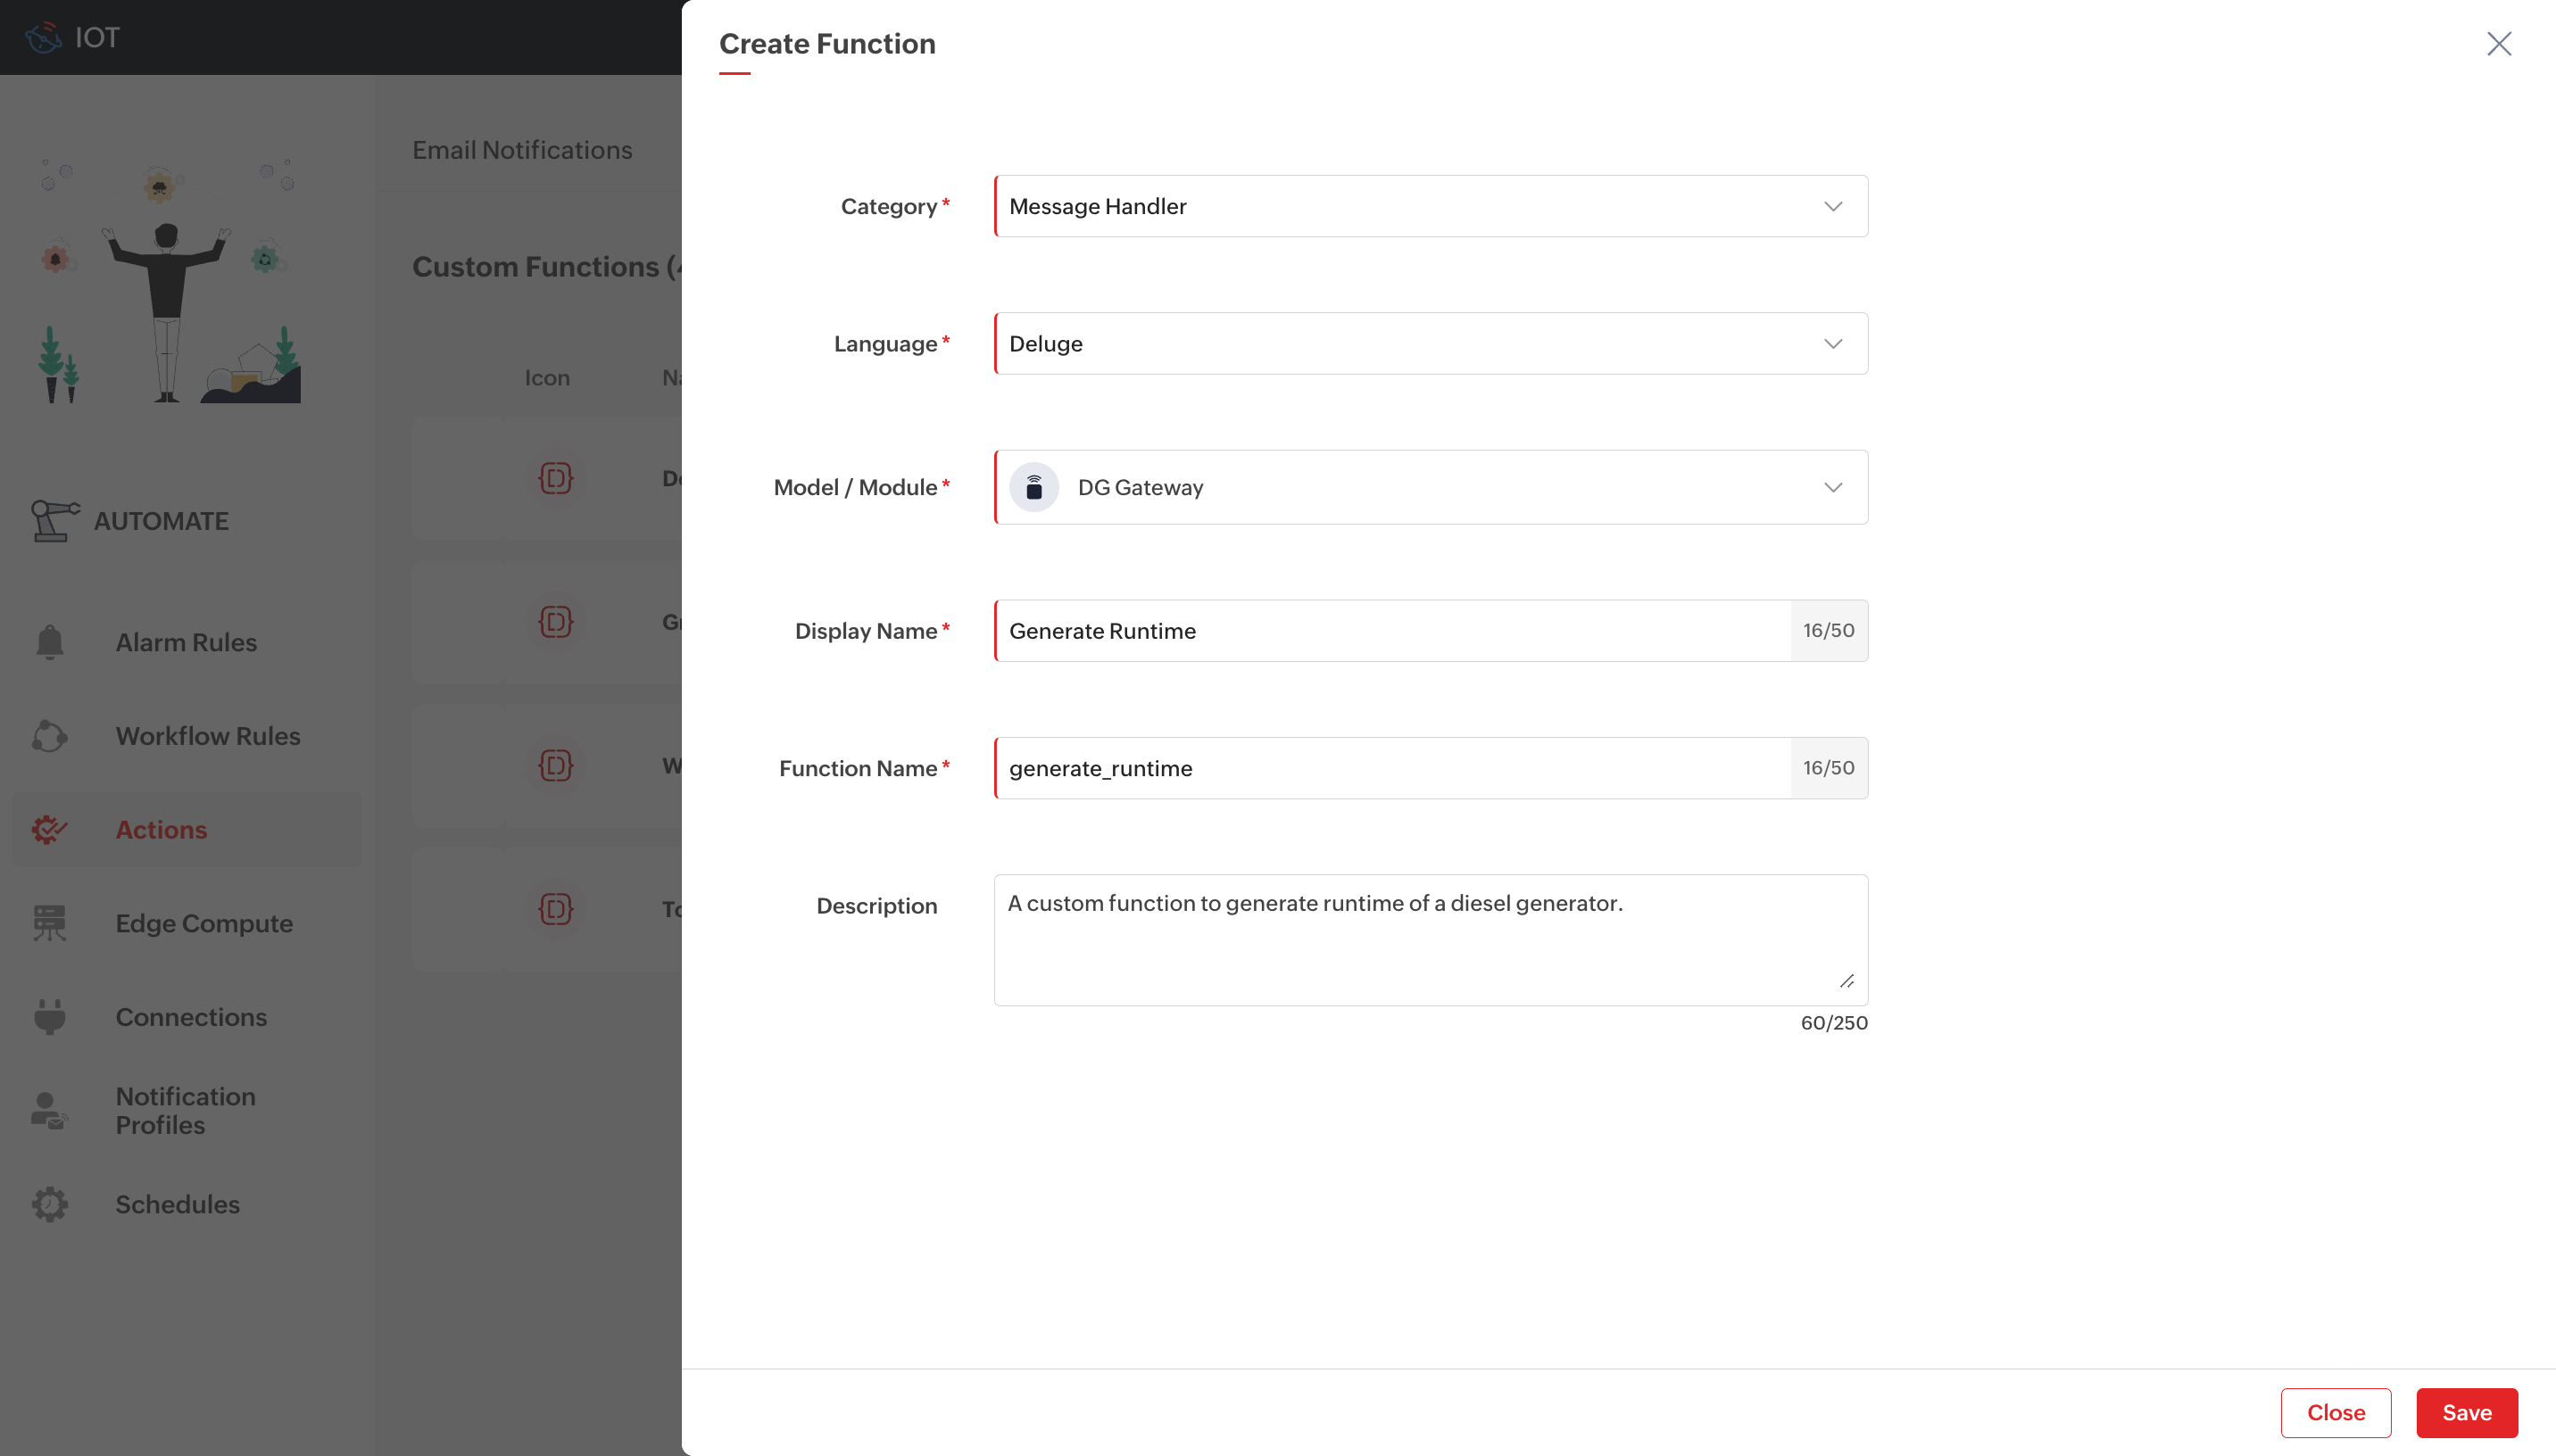Open the Email Notifications tab

pos(522,150)
